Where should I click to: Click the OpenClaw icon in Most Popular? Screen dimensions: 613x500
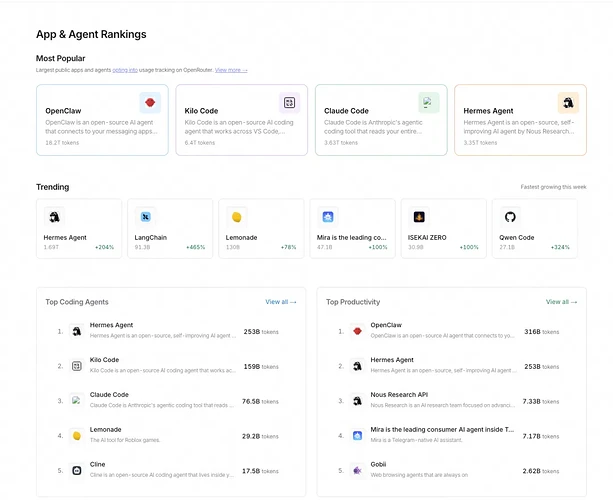pyautogui.click(x=149, y=102)
